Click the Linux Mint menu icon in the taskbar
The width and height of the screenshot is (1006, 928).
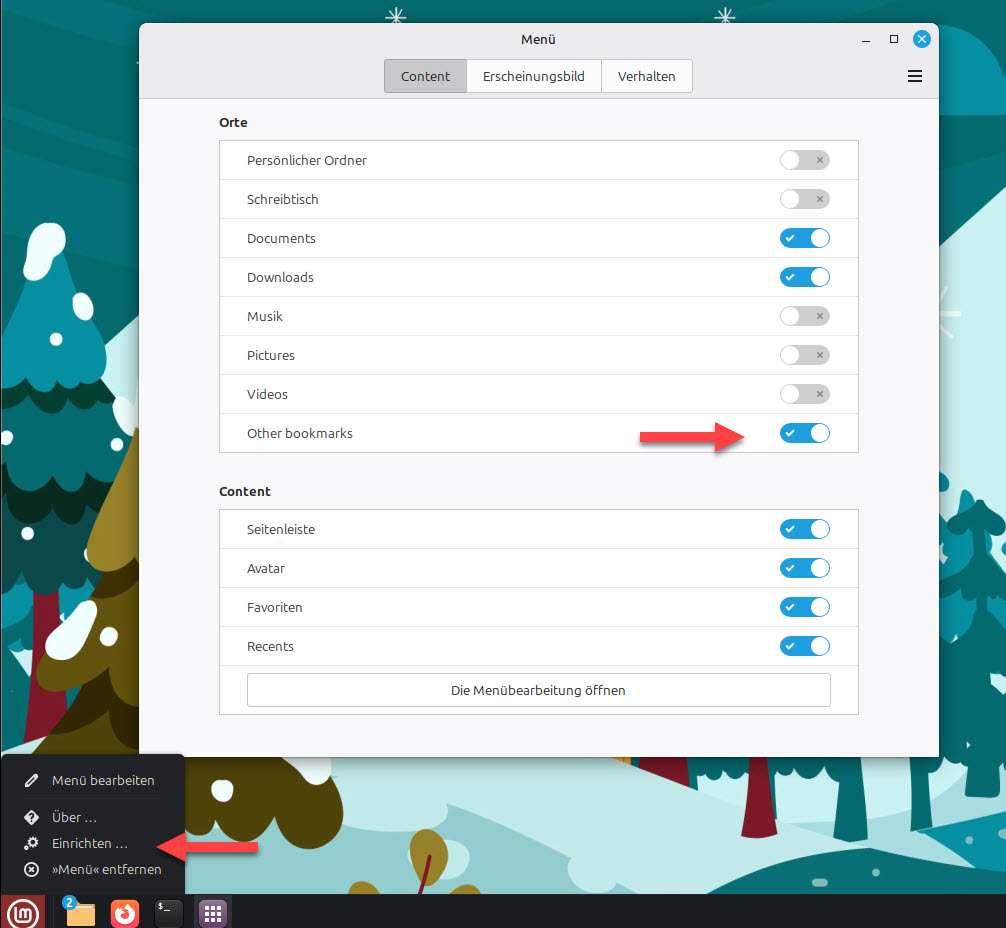(x=23, y=912)
